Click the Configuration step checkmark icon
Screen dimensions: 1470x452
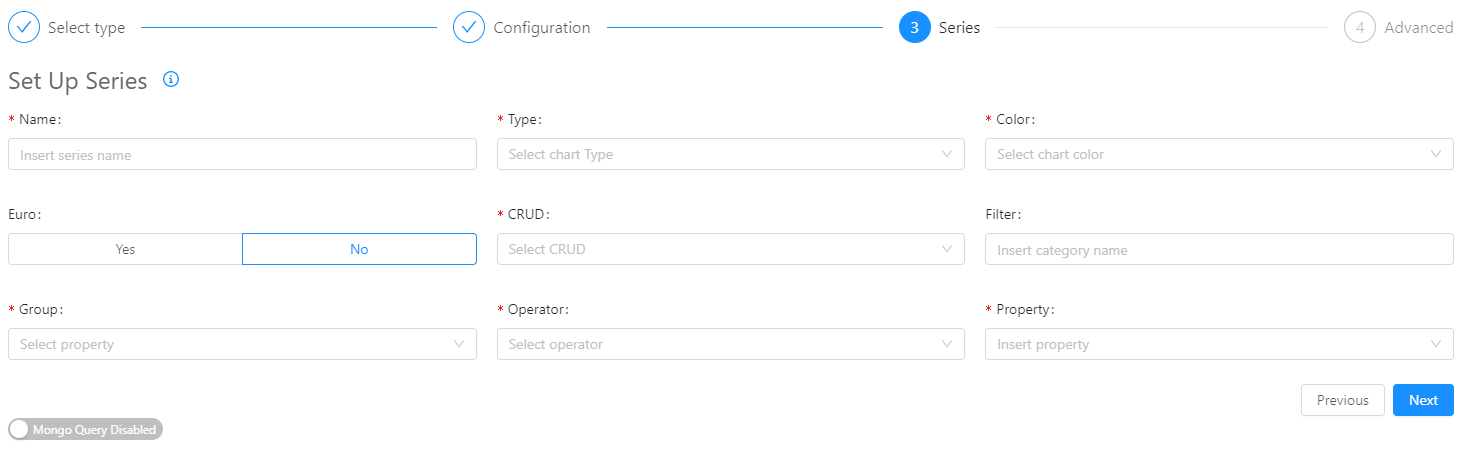click(469, 27)
